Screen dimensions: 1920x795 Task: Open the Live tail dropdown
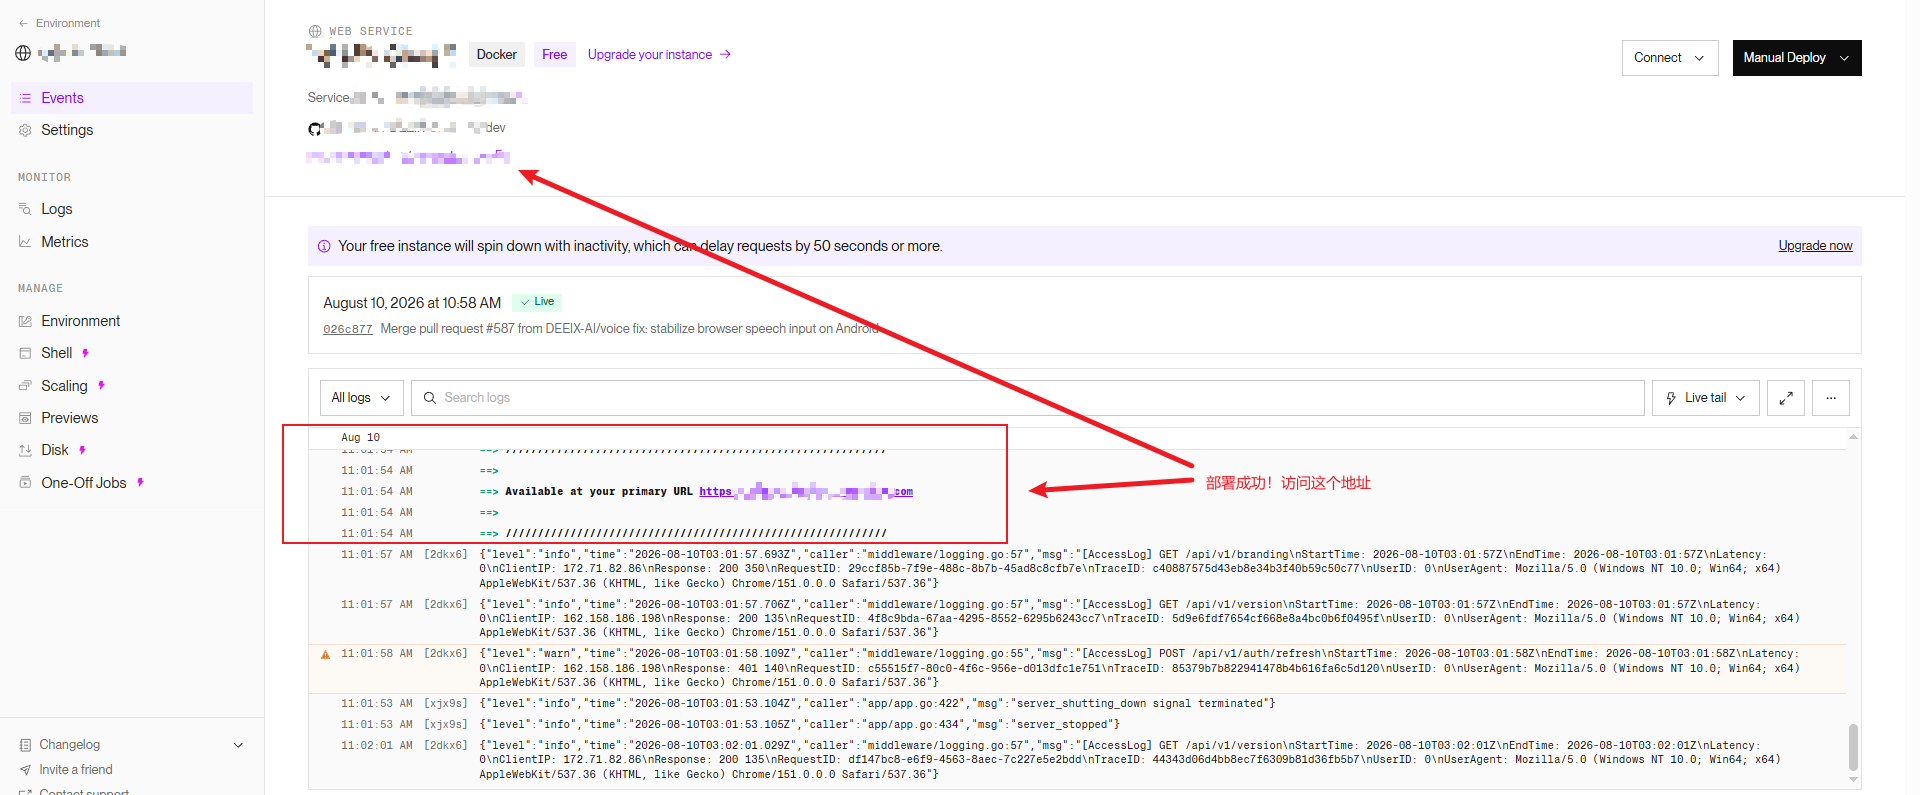(1706, 398)
